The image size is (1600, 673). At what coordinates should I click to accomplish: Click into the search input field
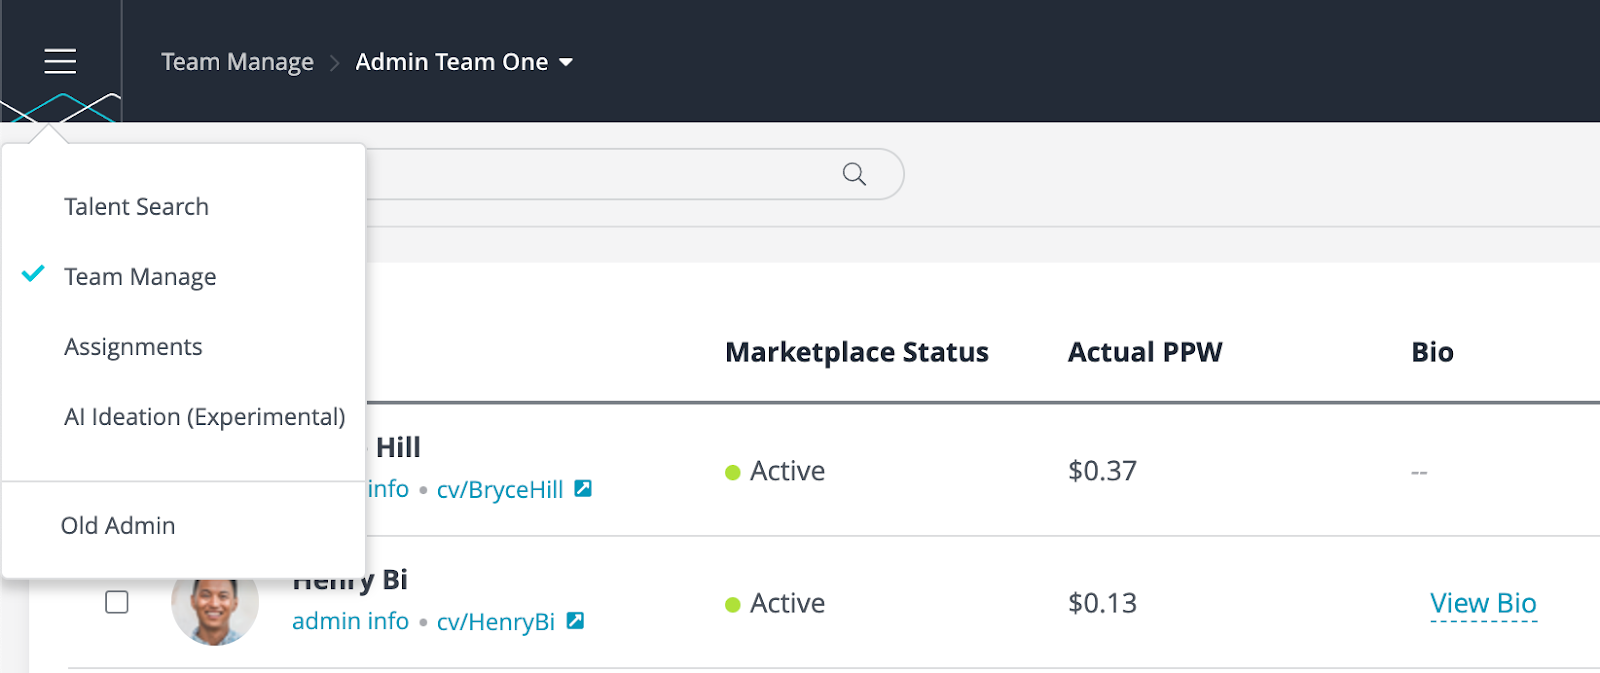pyautogui.click(x=600, y=174)
